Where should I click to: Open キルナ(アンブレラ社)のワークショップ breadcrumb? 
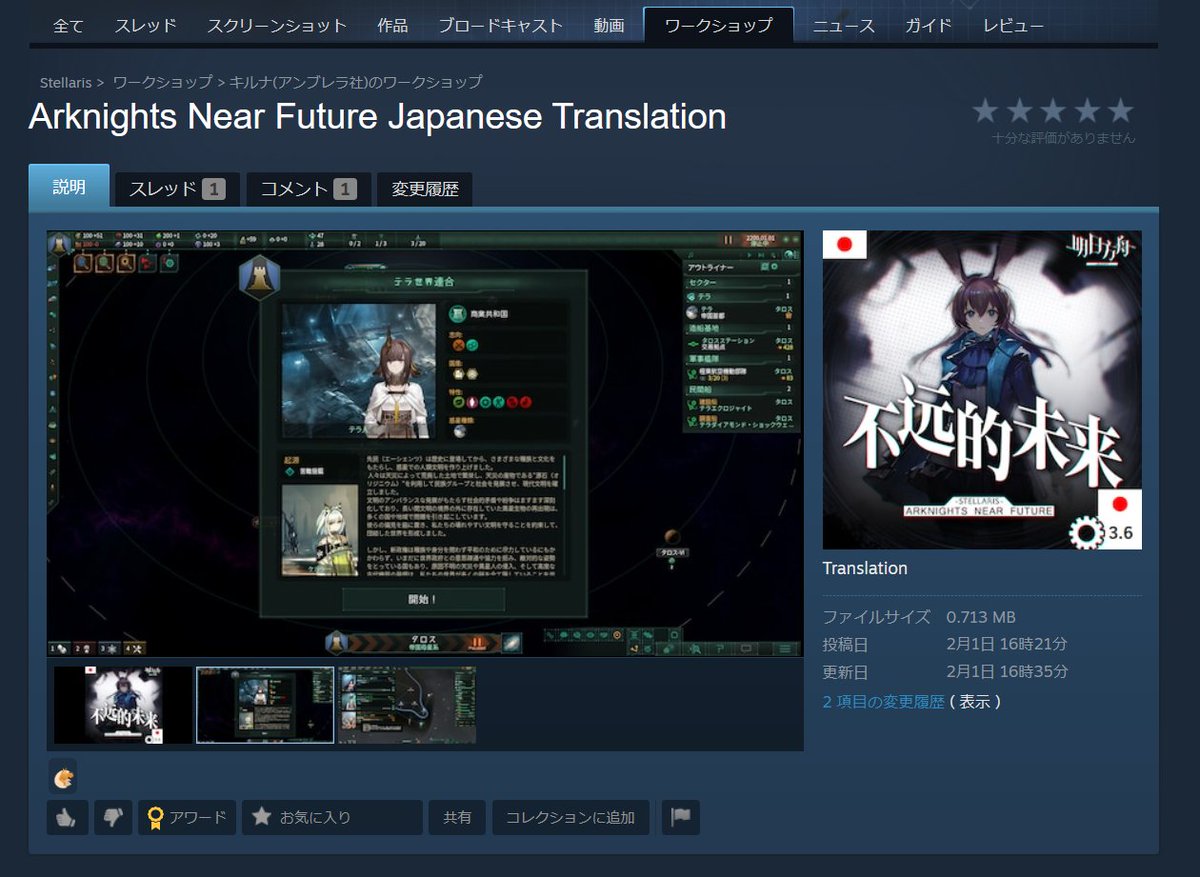pyautogui.click(x=356, y=82)
